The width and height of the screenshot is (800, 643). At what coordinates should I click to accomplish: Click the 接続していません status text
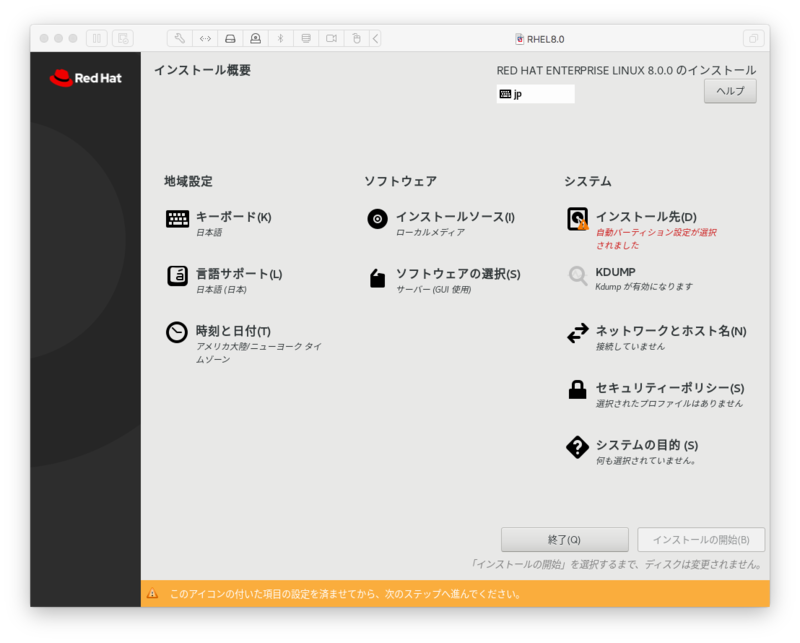630,347
